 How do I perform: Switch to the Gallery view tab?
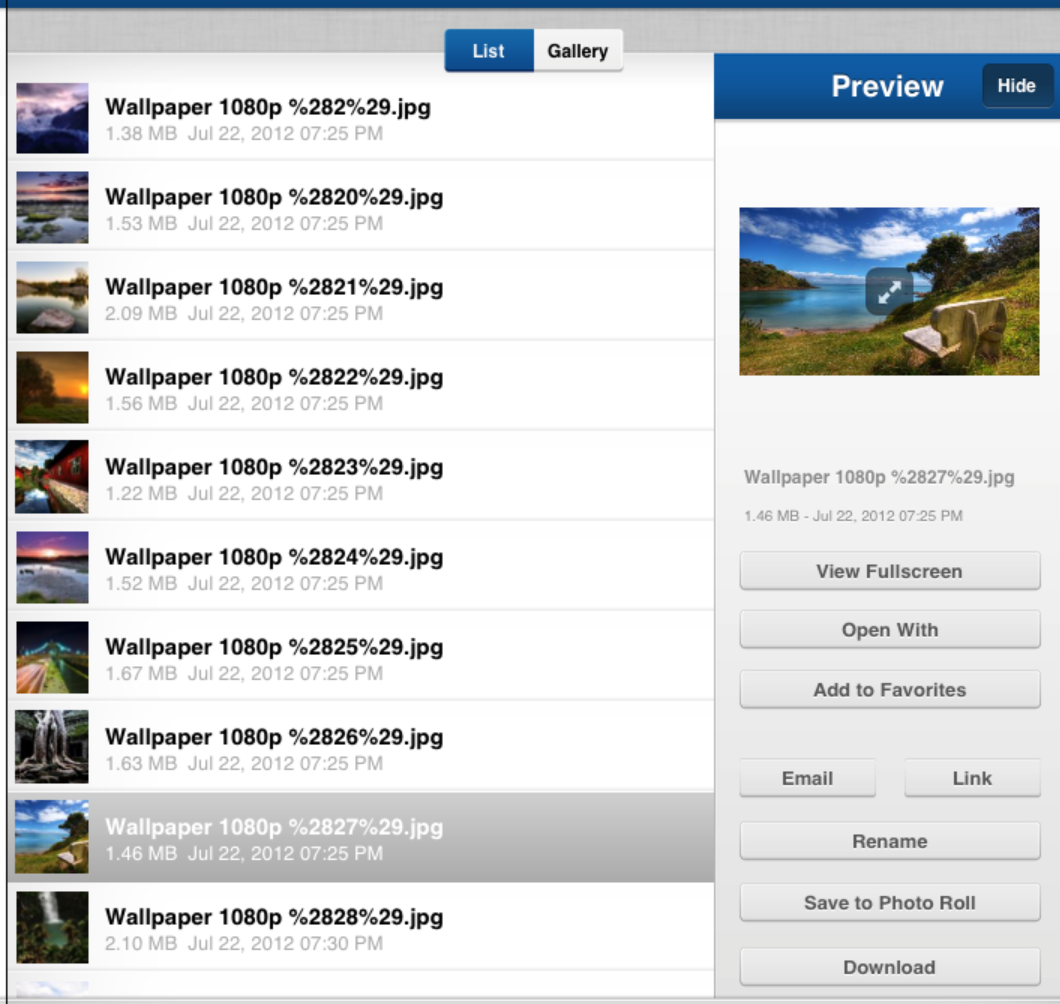pos(578,51)
